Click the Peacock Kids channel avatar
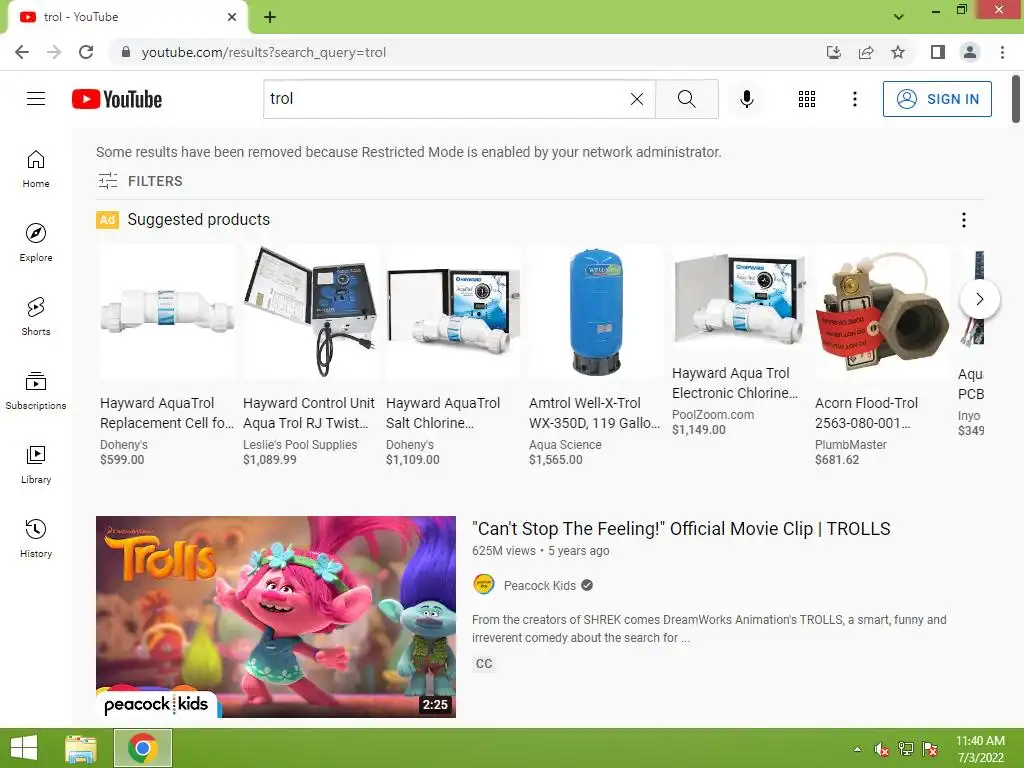This screenshot has width=1024, height=768. click(x=483, y=585)
